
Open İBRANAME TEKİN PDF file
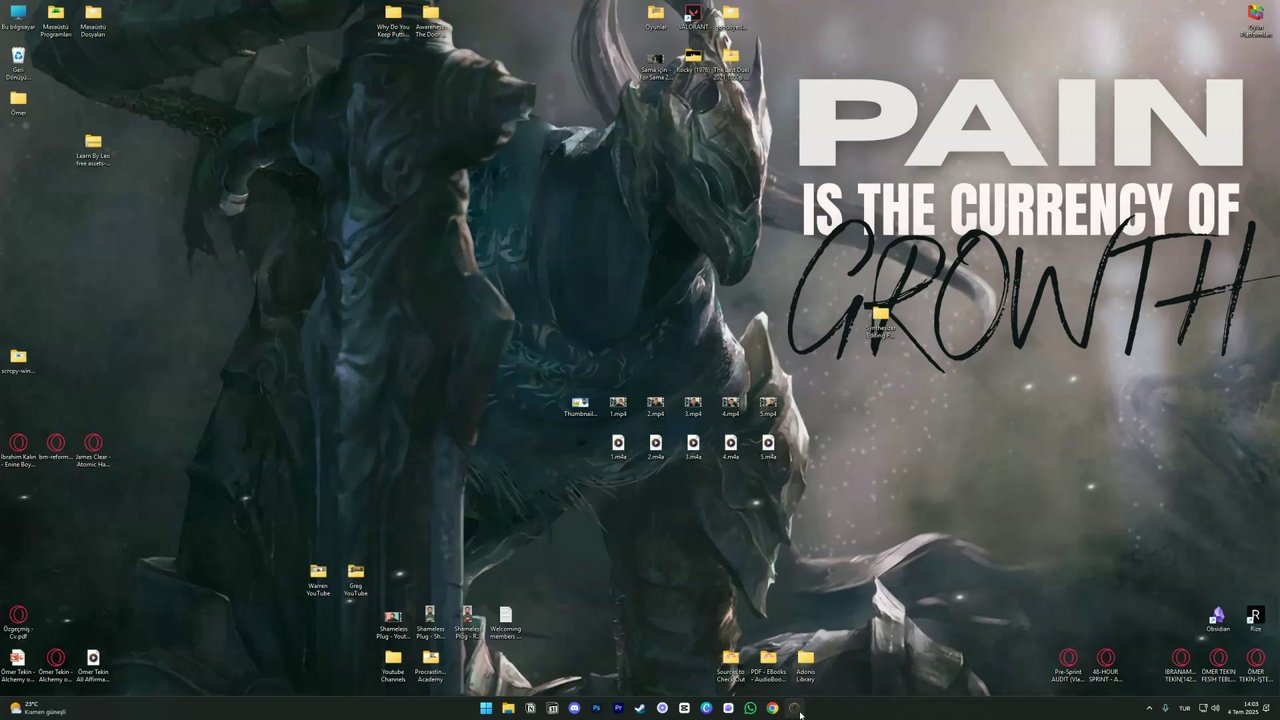[x=1181, y=666]
